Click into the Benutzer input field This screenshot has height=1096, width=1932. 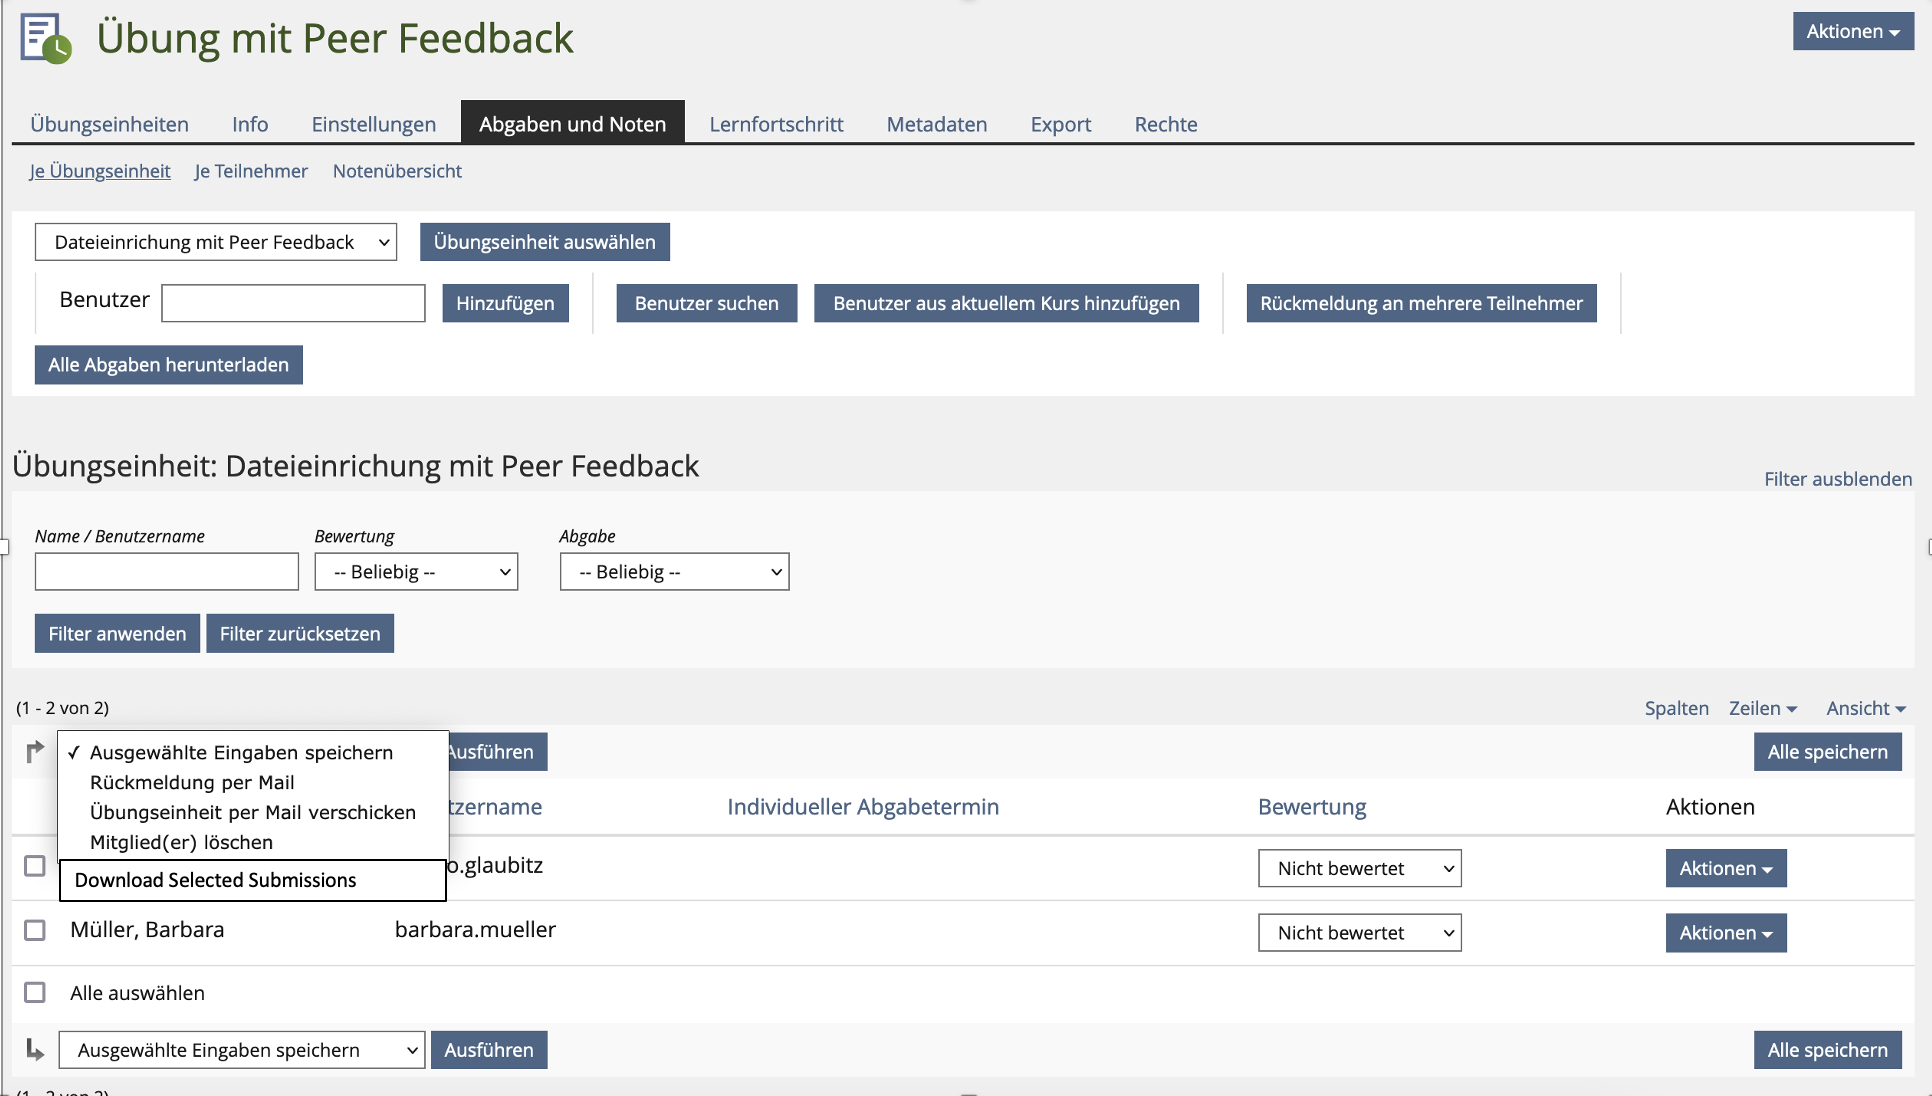(293, 303)
